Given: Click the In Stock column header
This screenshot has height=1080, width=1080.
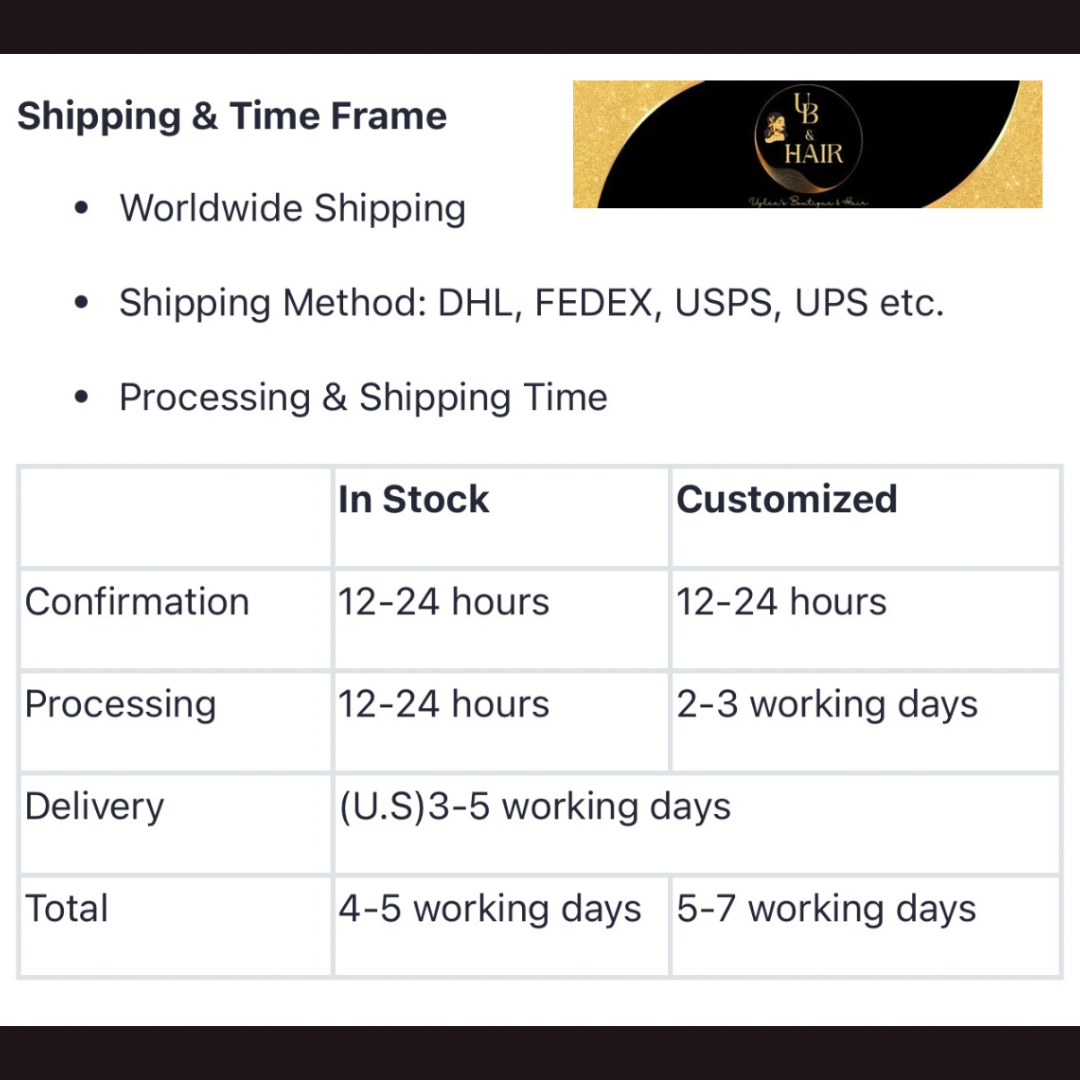Looking at the screenshot, I should (x=414, y=499).
